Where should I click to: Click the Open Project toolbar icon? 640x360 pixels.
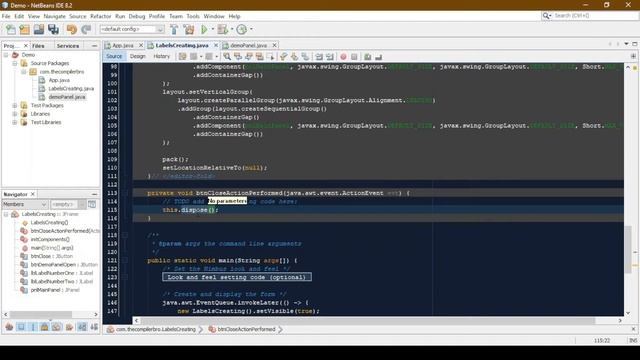(x=39, y=29)
